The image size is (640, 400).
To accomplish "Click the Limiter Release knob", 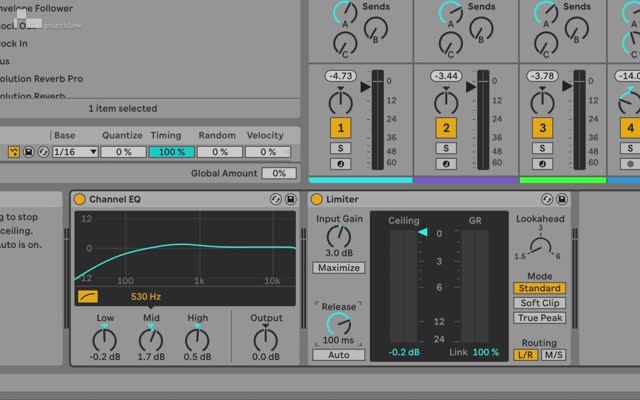I will click(338, 324).
